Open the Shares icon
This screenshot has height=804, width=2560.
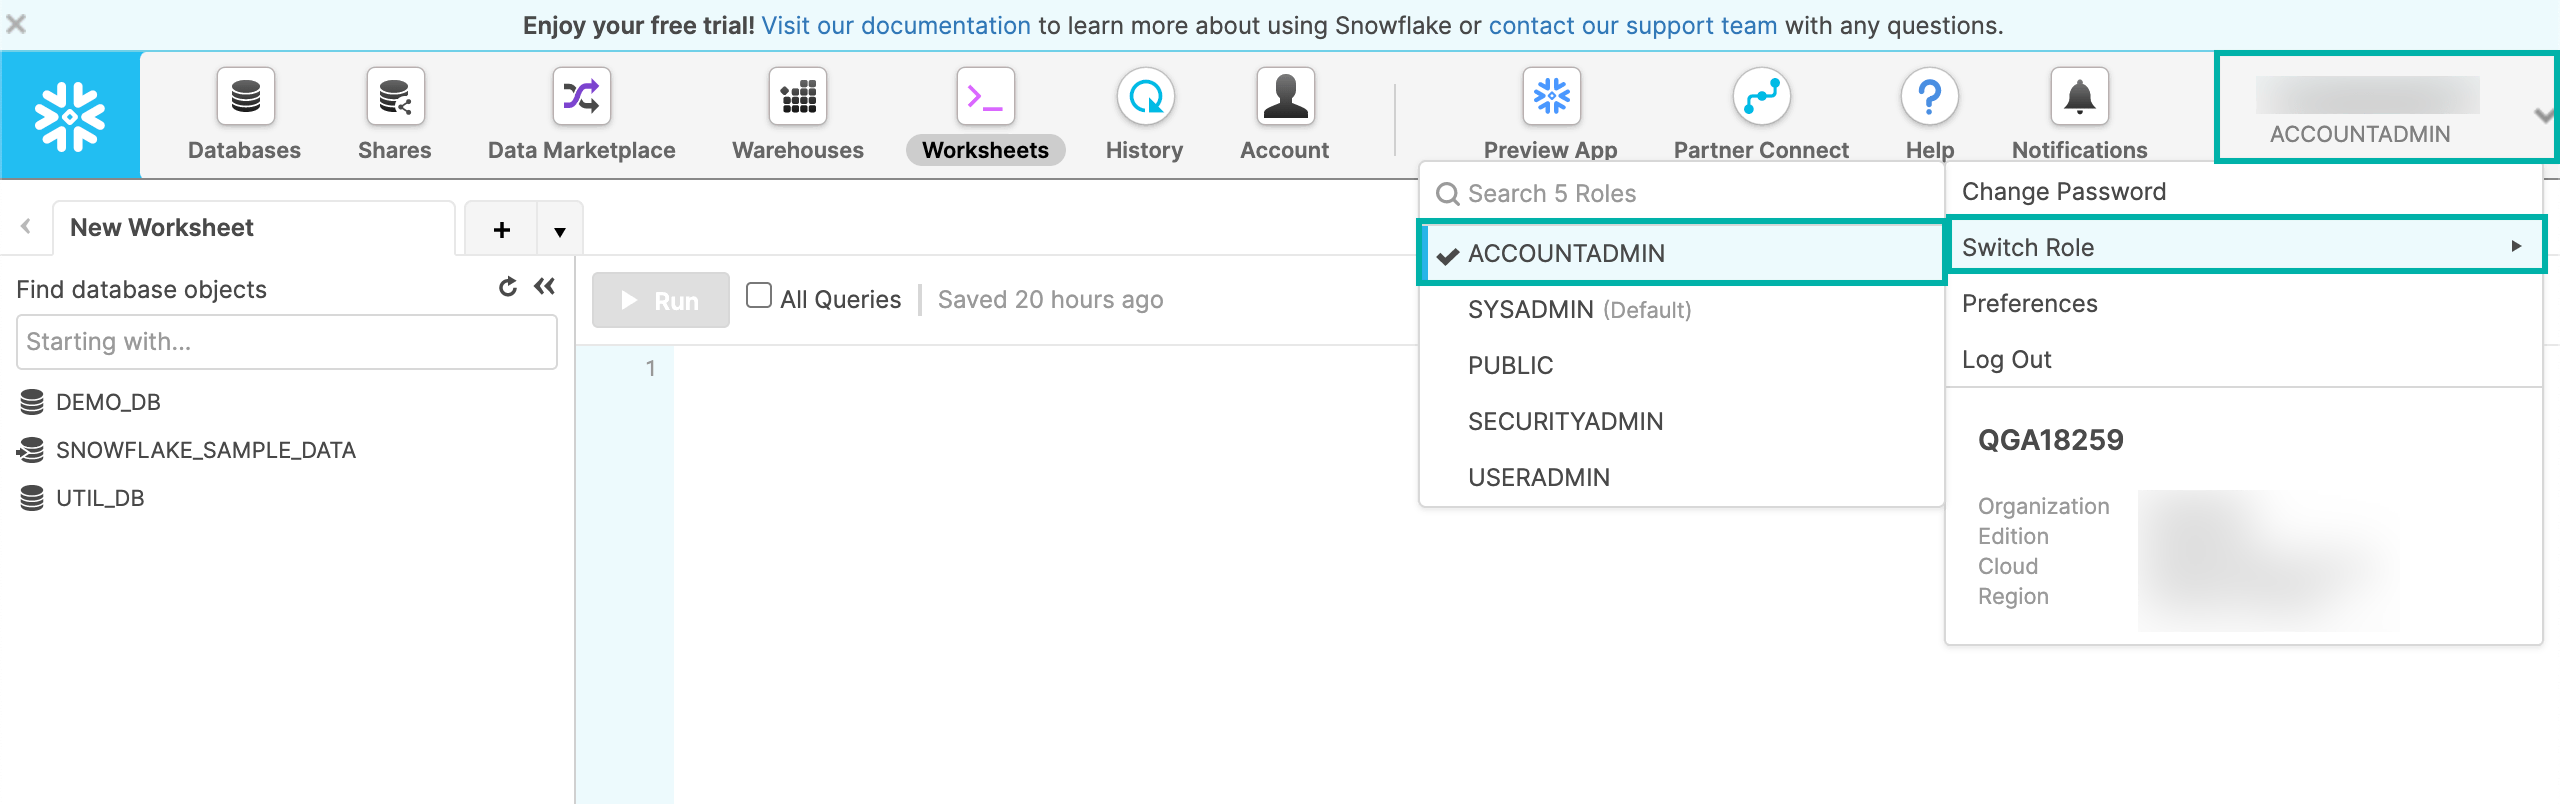395,97
